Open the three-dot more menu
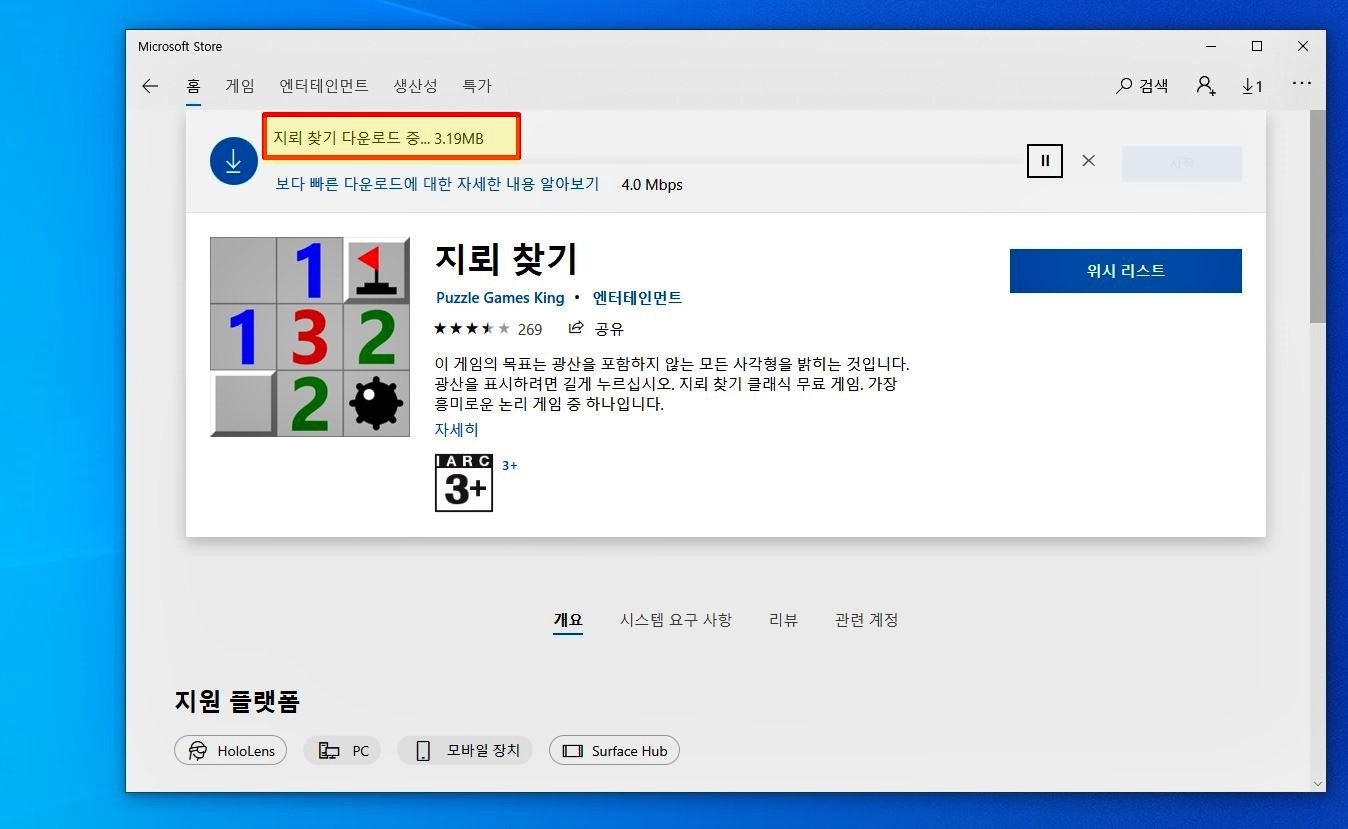Viewport: 1348px width, 829px height. pos(1301,84)
